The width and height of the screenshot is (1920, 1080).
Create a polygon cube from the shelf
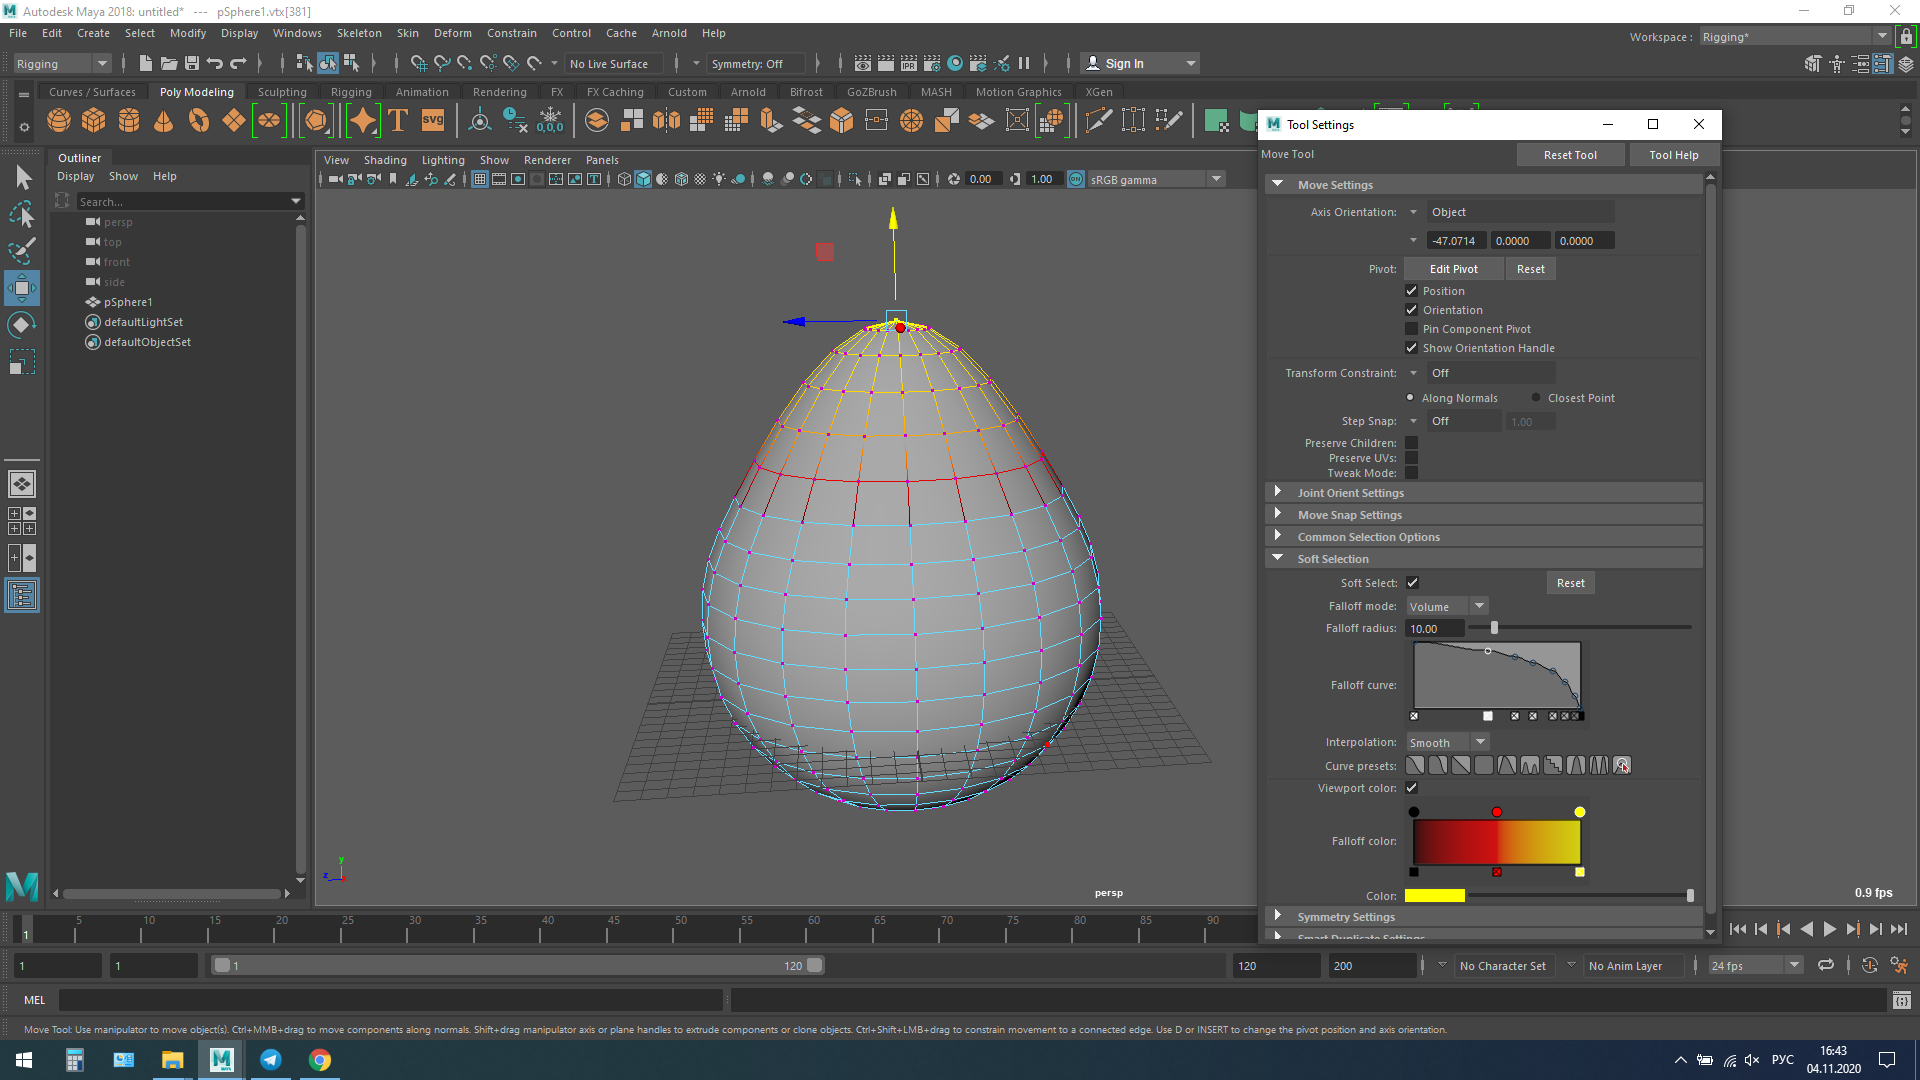pos(94,121)
